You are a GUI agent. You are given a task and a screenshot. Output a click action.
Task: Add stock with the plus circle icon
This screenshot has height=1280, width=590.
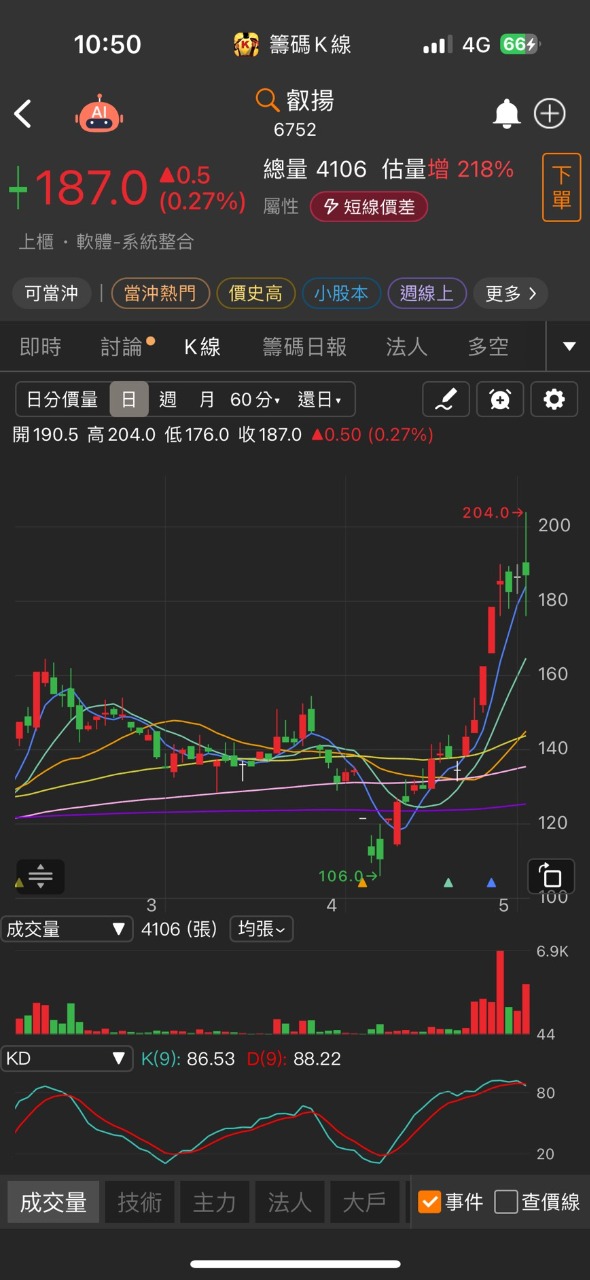coord(550,114)
